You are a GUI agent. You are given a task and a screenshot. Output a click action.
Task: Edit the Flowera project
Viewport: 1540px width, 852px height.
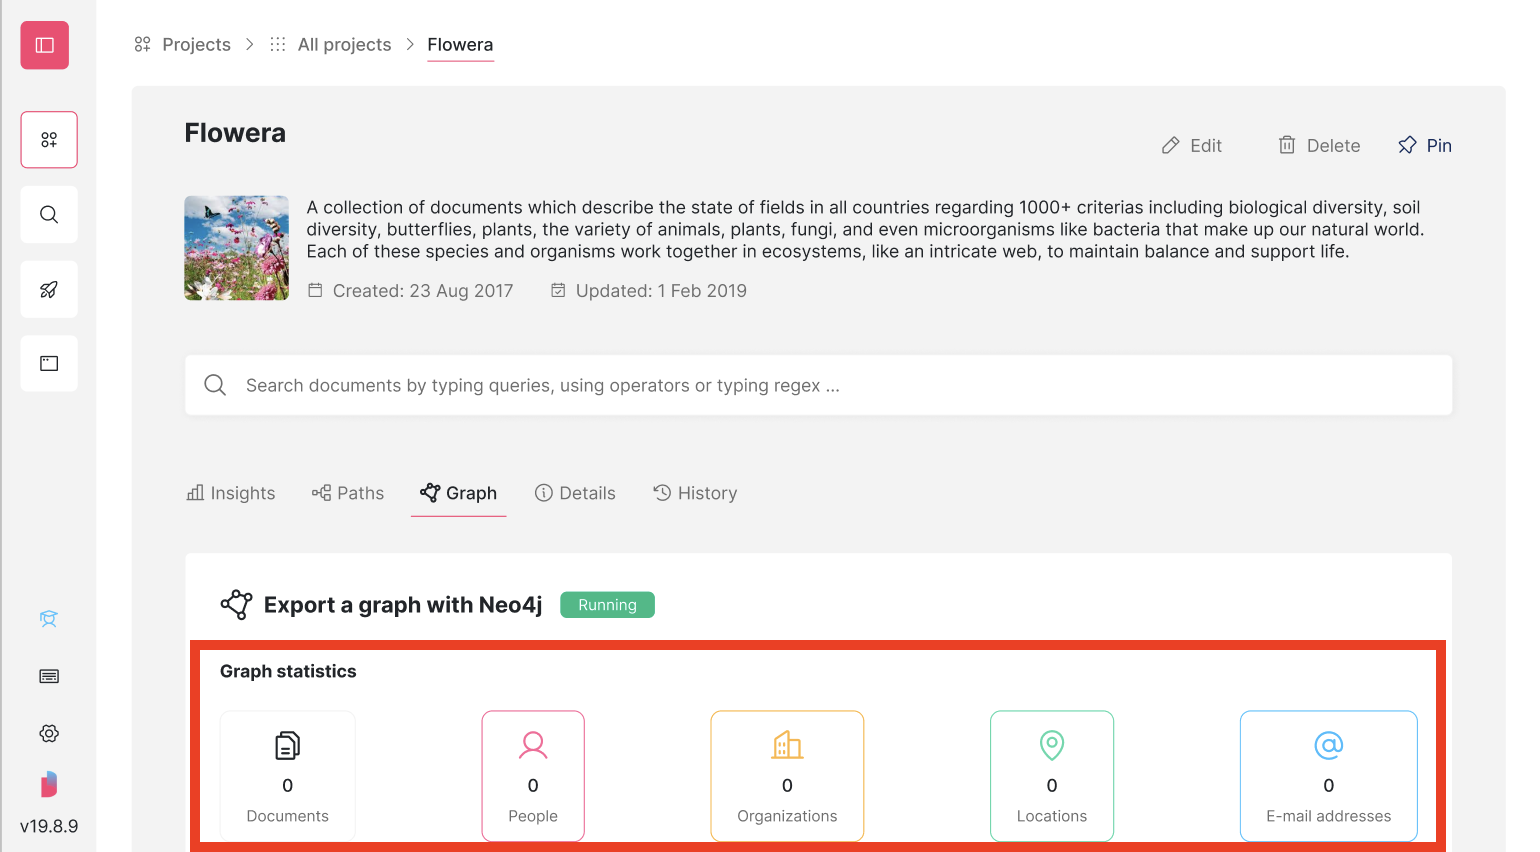[1192, 145]
